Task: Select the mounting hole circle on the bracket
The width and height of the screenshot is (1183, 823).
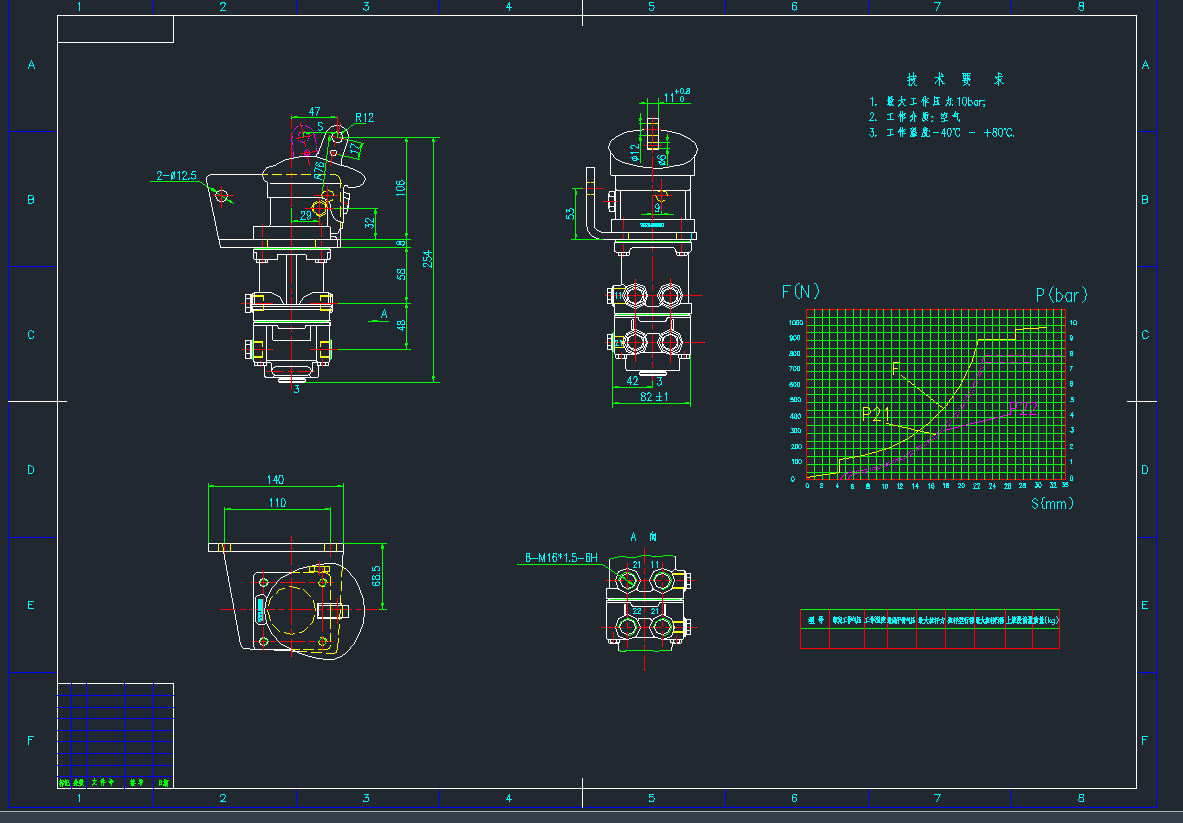Action: 222,196
